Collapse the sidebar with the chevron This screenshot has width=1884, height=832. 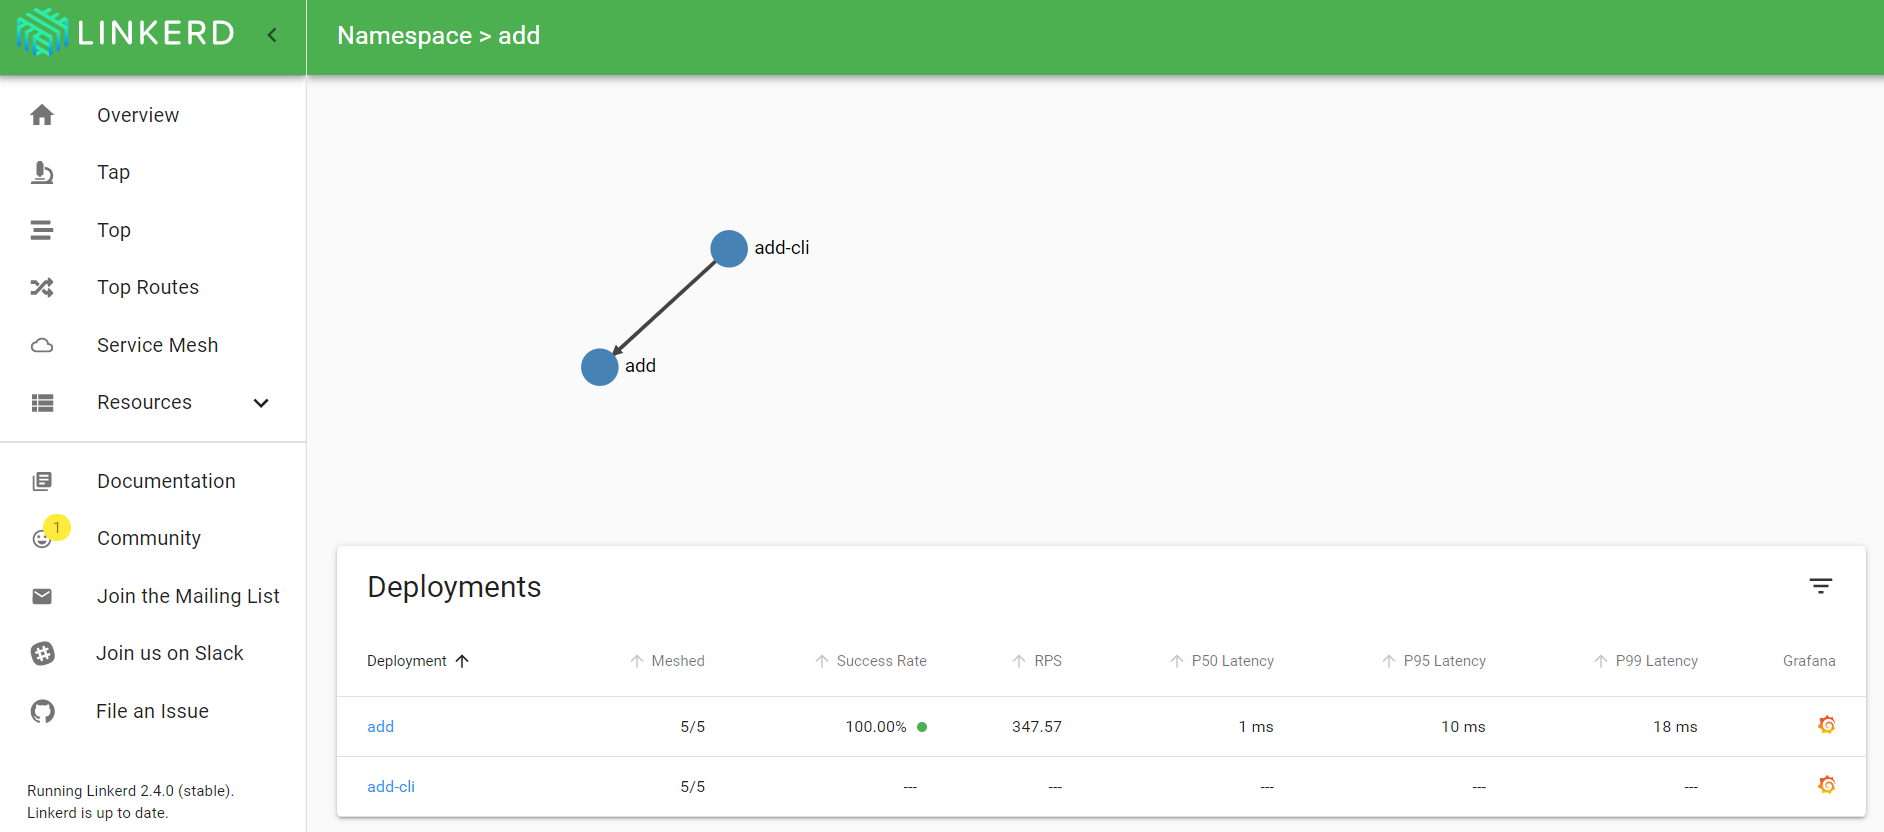(272, 35)
